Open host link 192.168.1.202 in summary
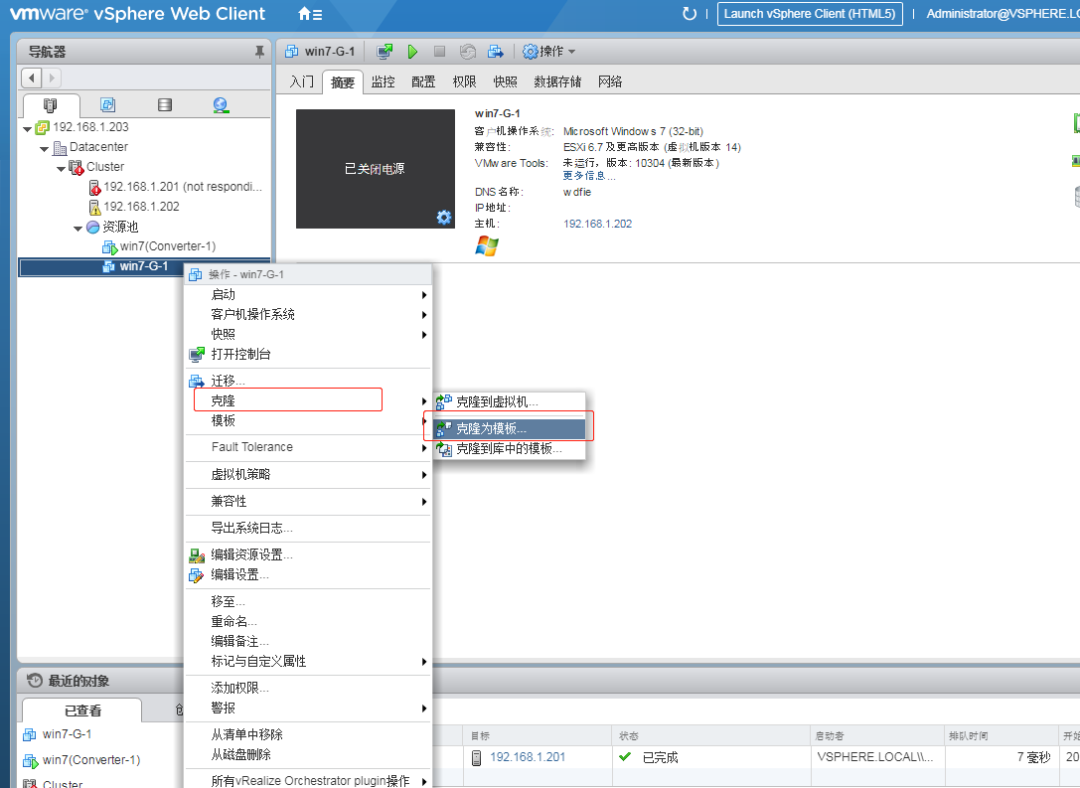This screenshot has width=1080, height=788. [x=597, y=224]
